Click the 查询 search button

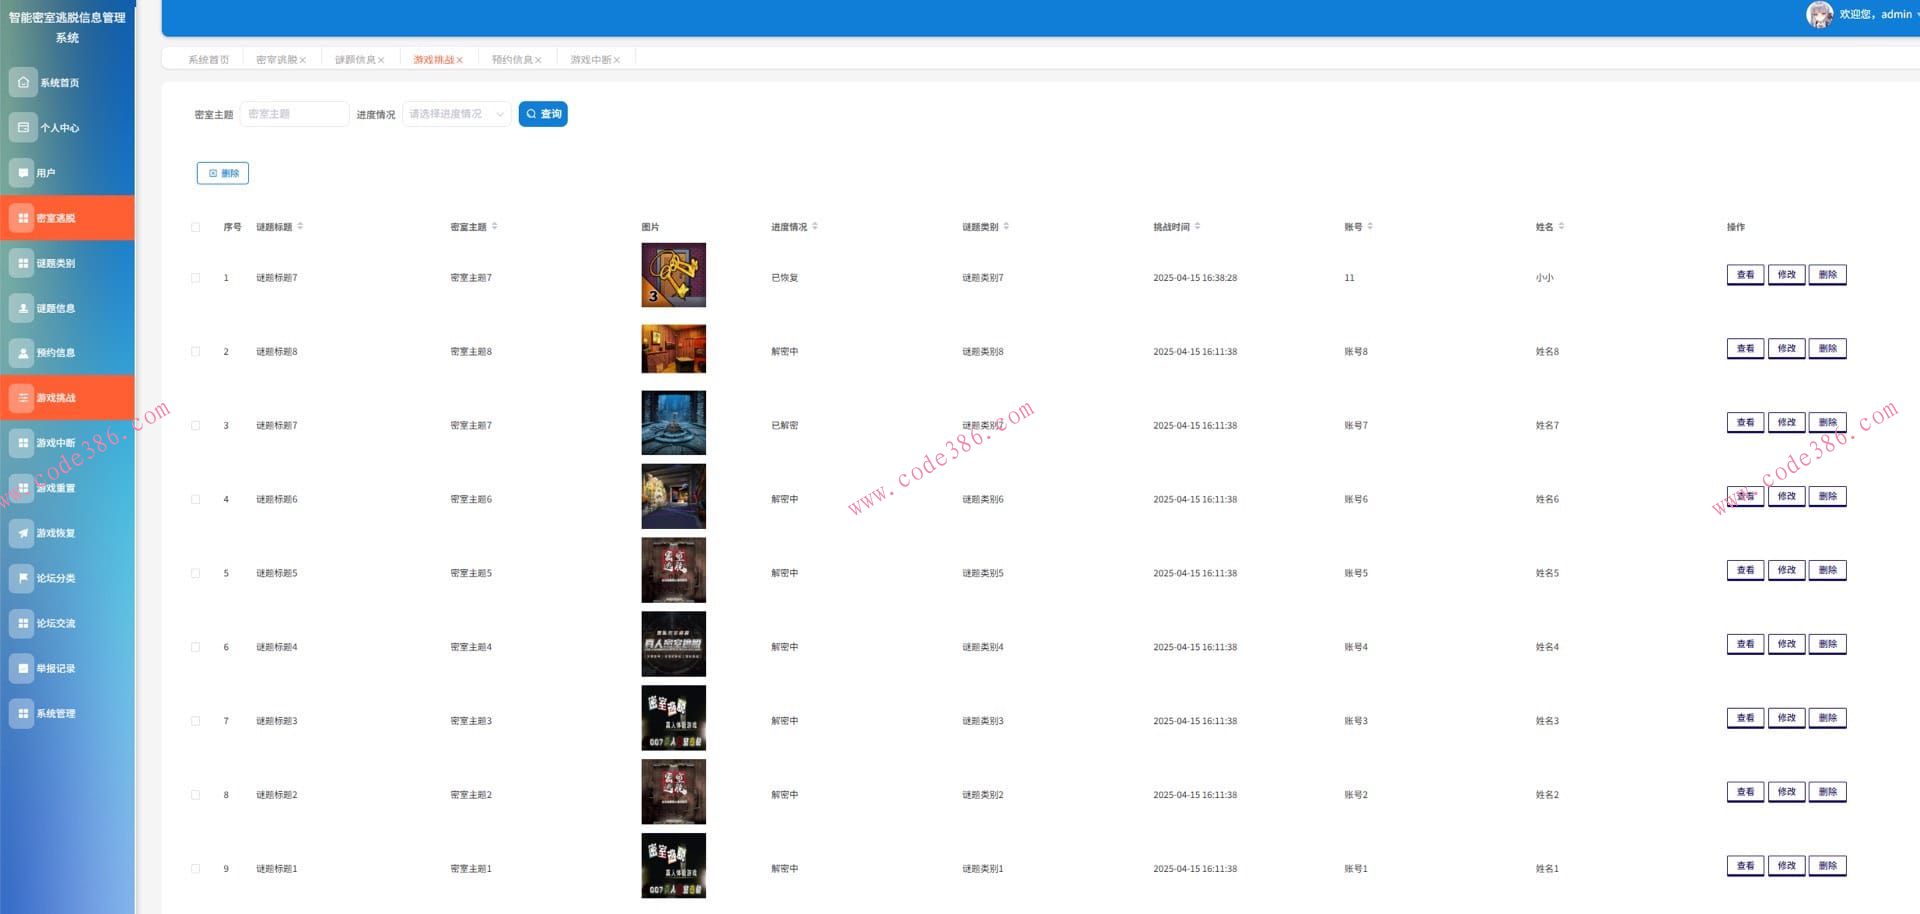(543, 114)
